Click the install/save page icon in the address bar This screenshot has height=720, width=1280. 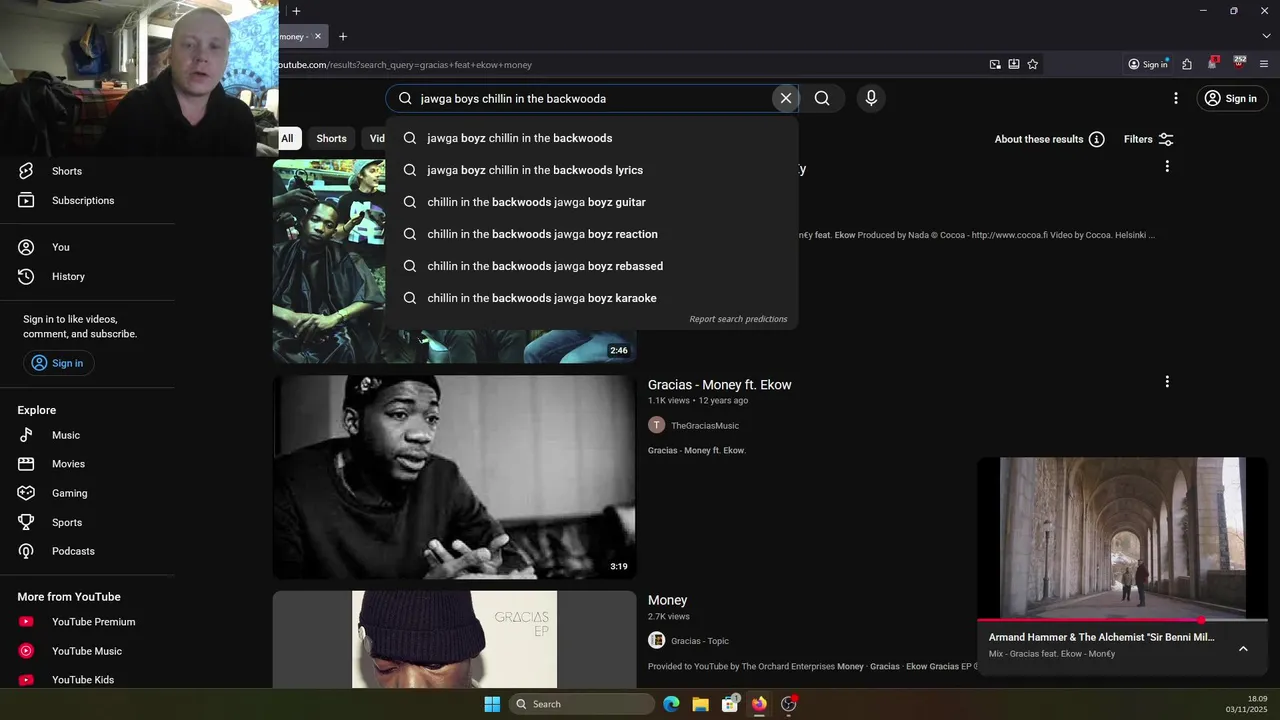[x=1014, y=64]
